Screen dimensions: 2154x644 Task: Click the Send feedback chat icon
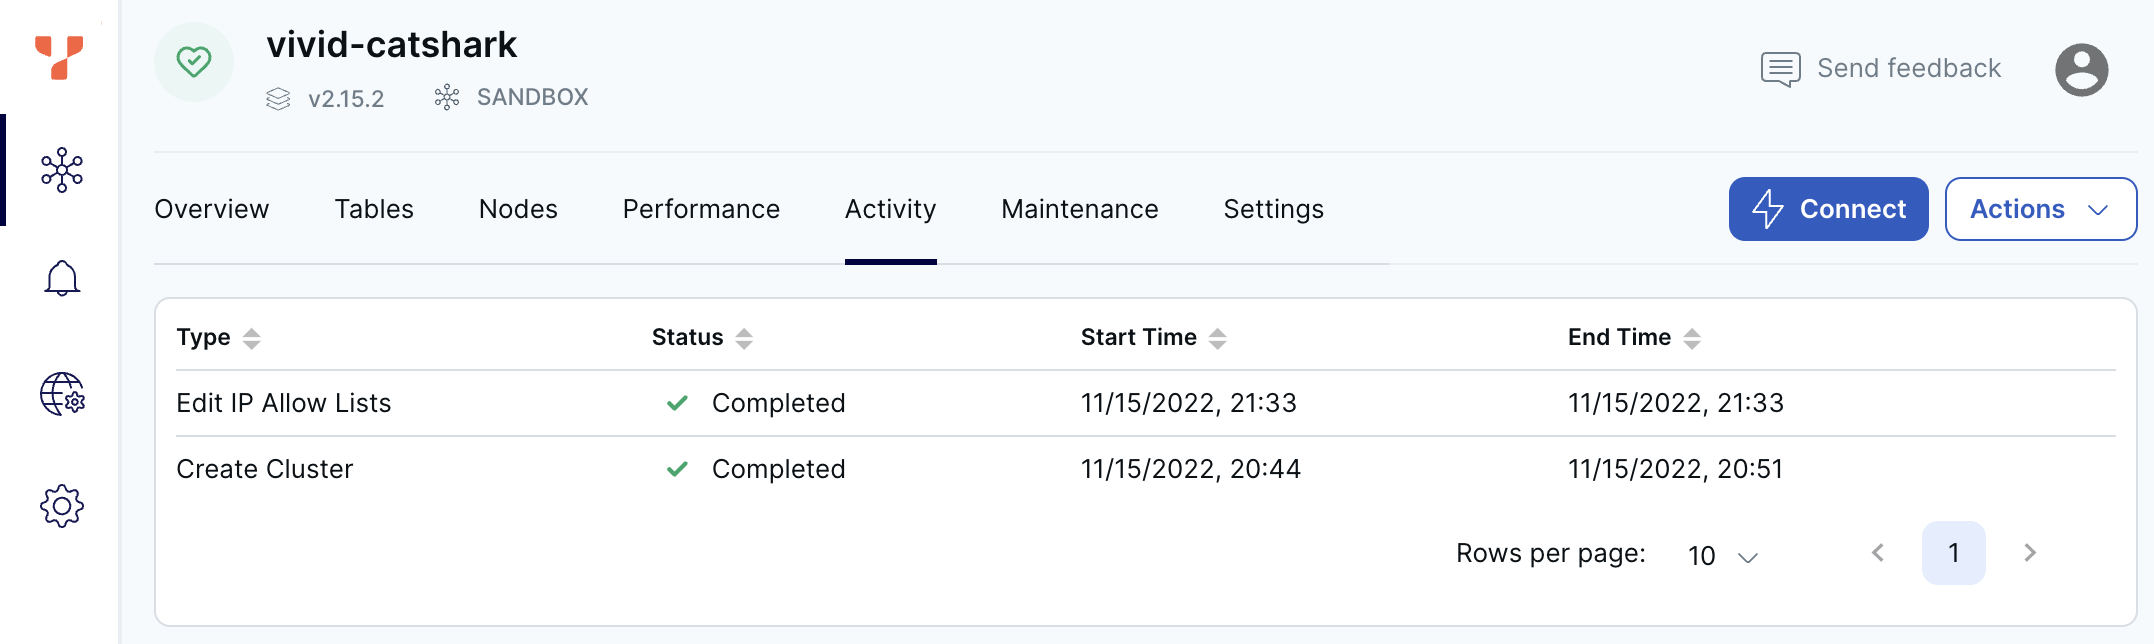[1780, 69]
